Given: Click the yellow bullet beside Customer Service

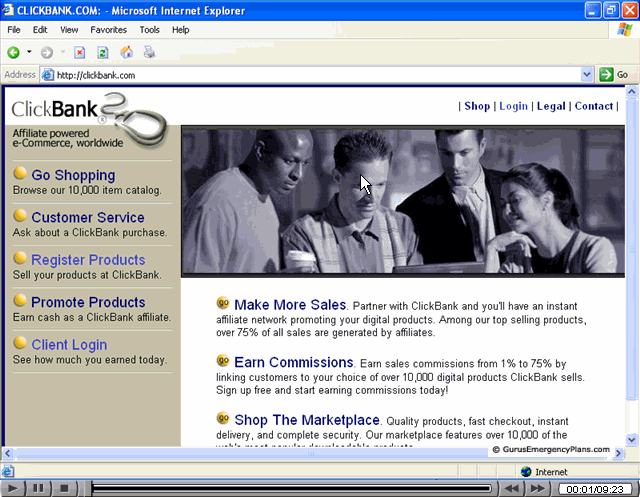Looking at the screenshot, I should pyautogui.click(x=20, y=215).
